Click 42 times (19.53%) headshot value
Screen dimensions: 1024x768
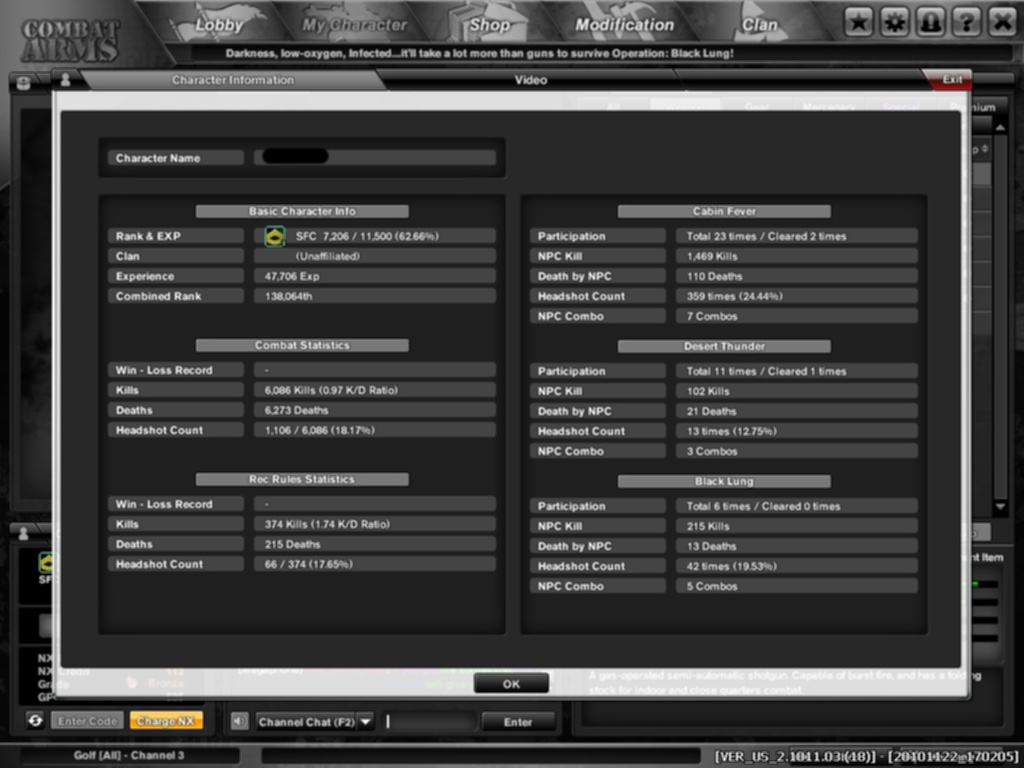pyautogui.click(x=731, y=566)
